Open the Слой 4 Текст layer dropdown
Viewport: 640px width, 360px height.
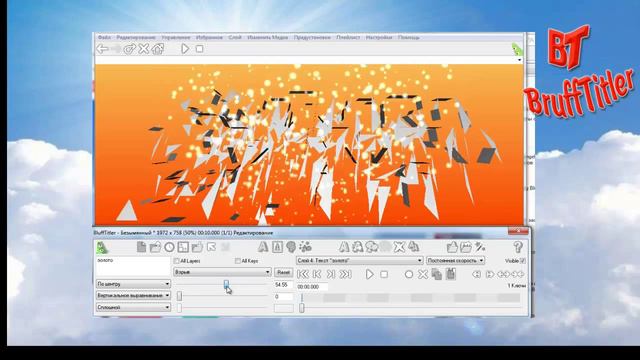(x=360, y=260)
